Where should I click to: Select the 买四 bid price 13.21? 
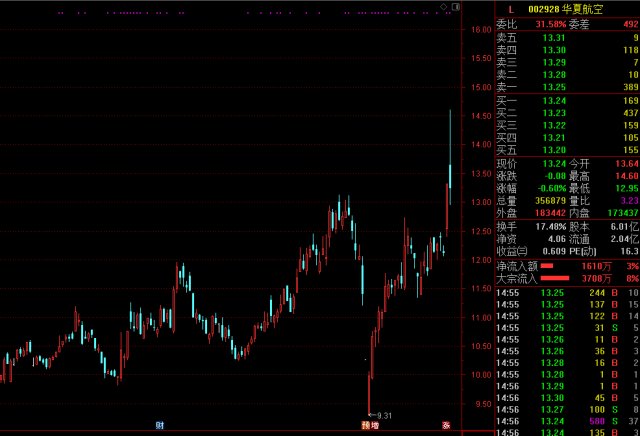[x=554, y=138]
